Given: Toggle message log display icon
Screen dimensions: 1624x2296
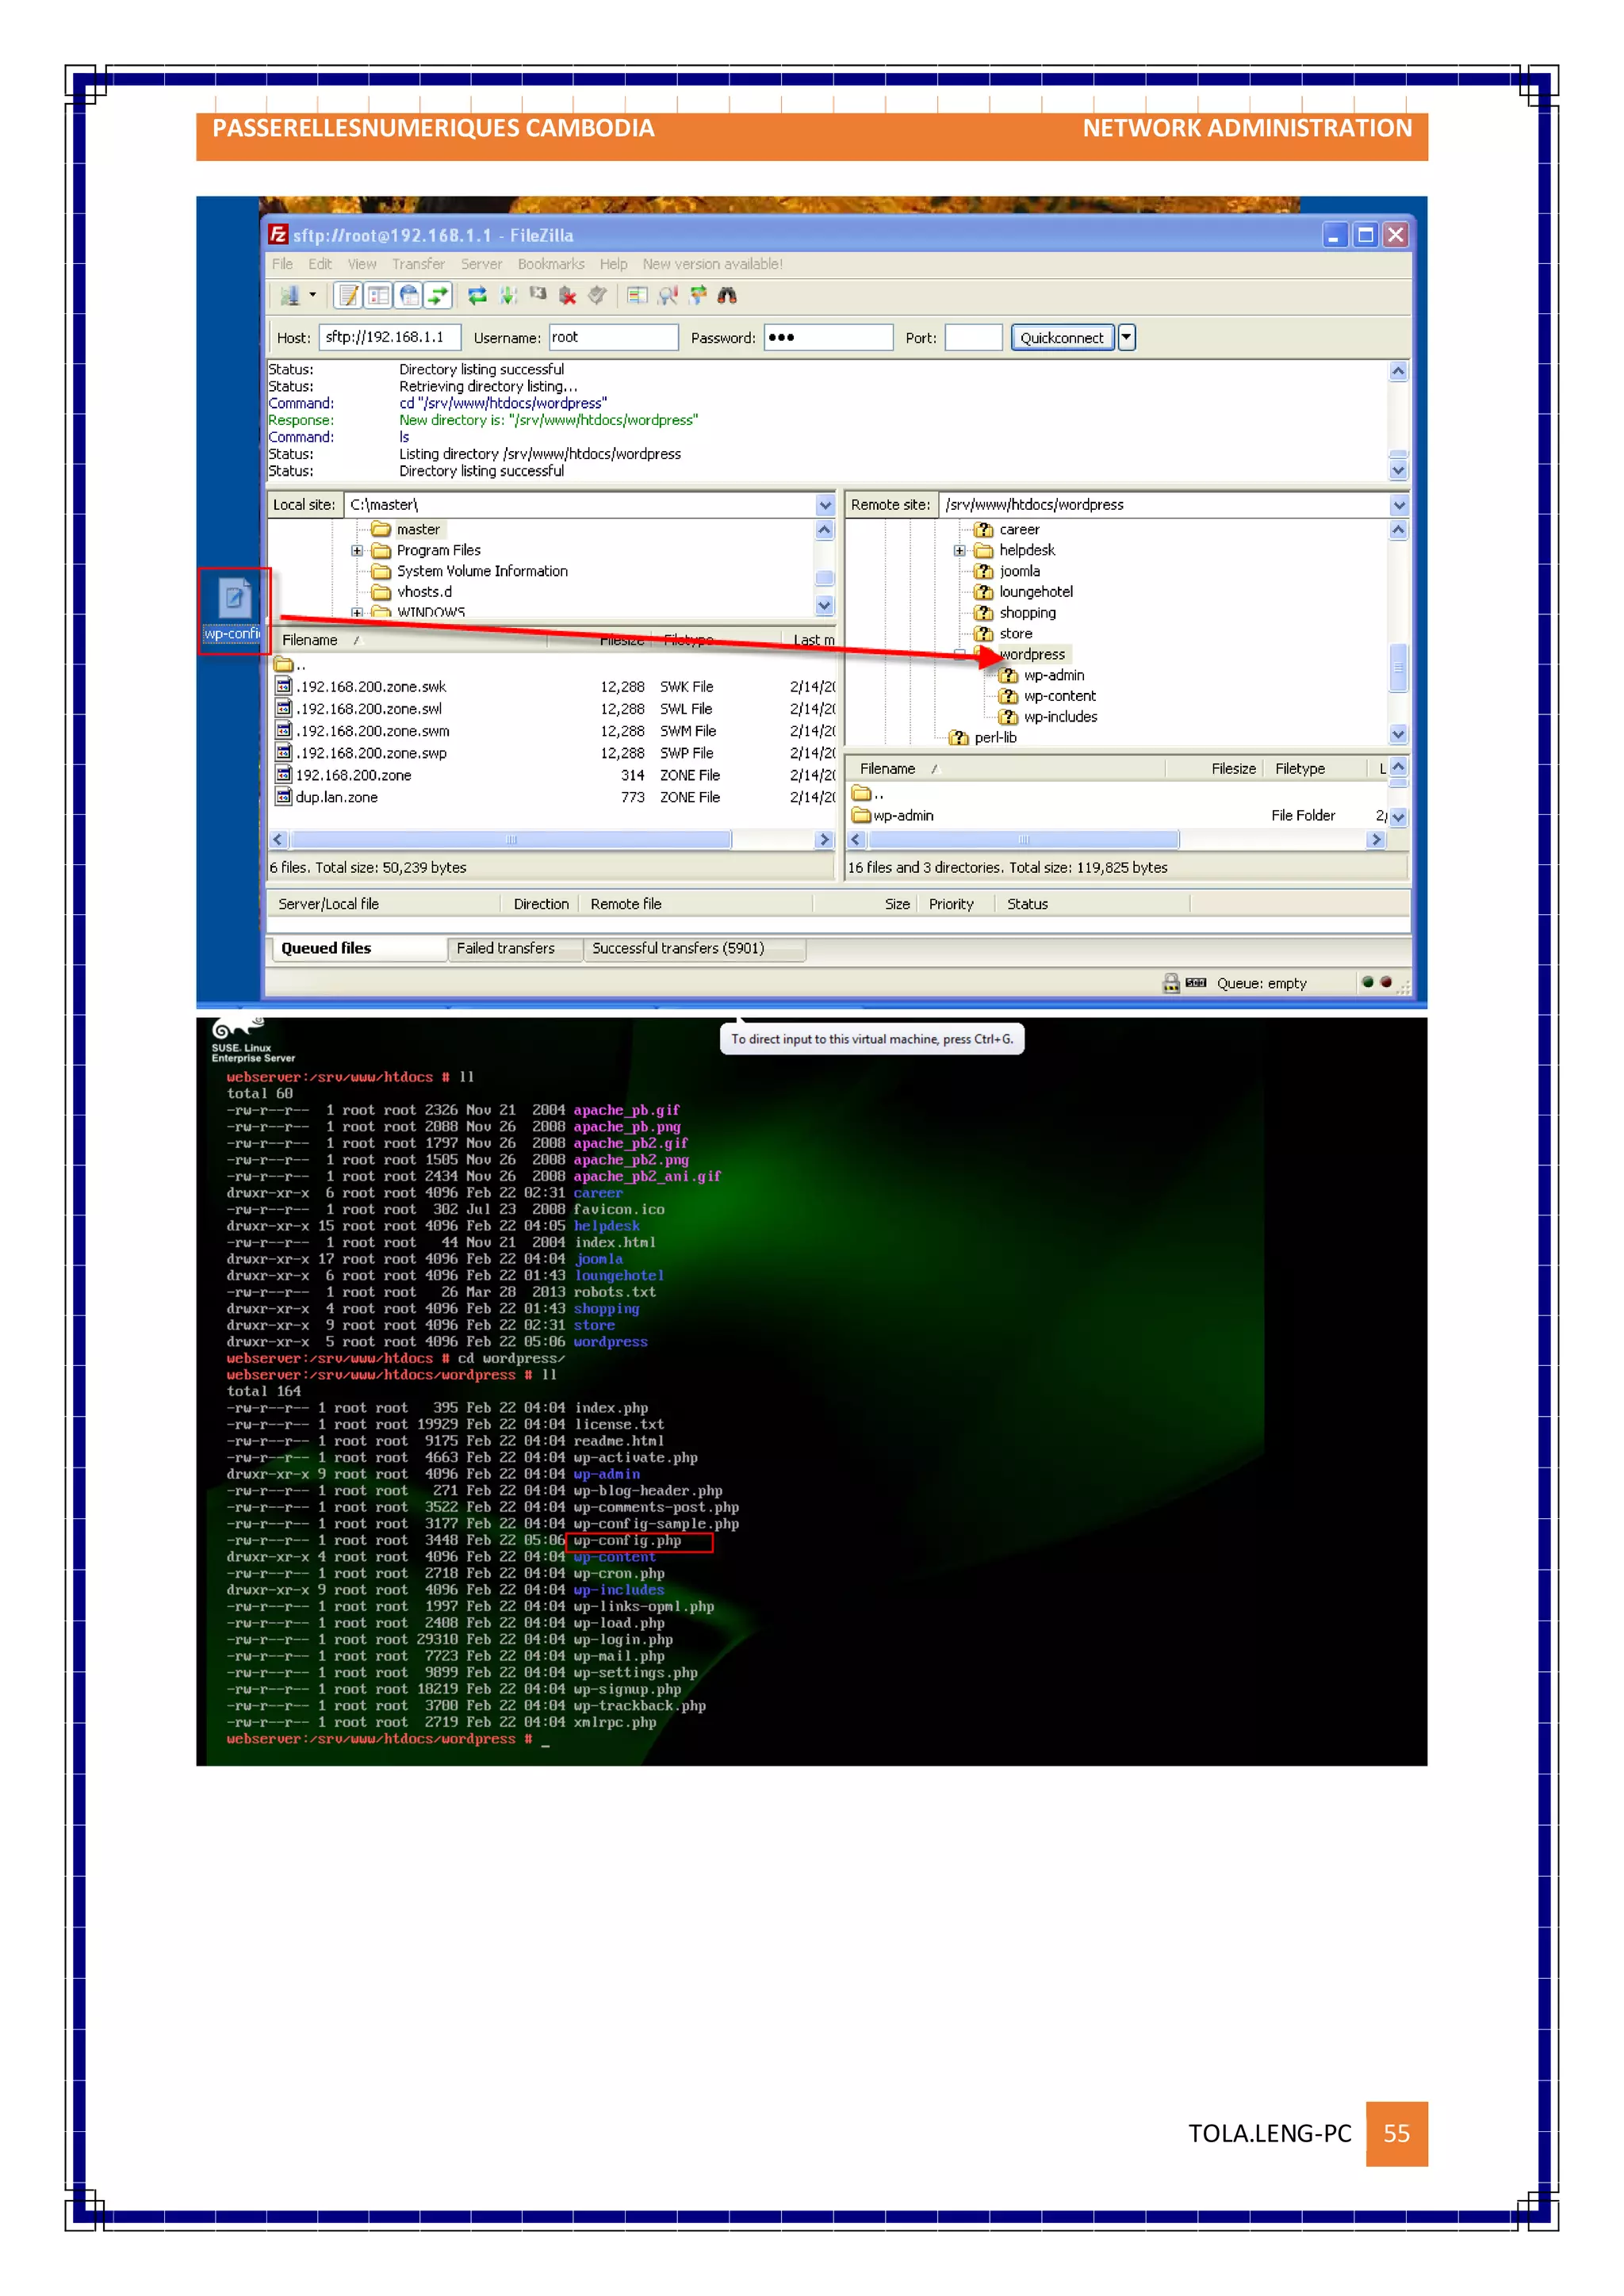Looking at the screenshot, I should point(348,296).
